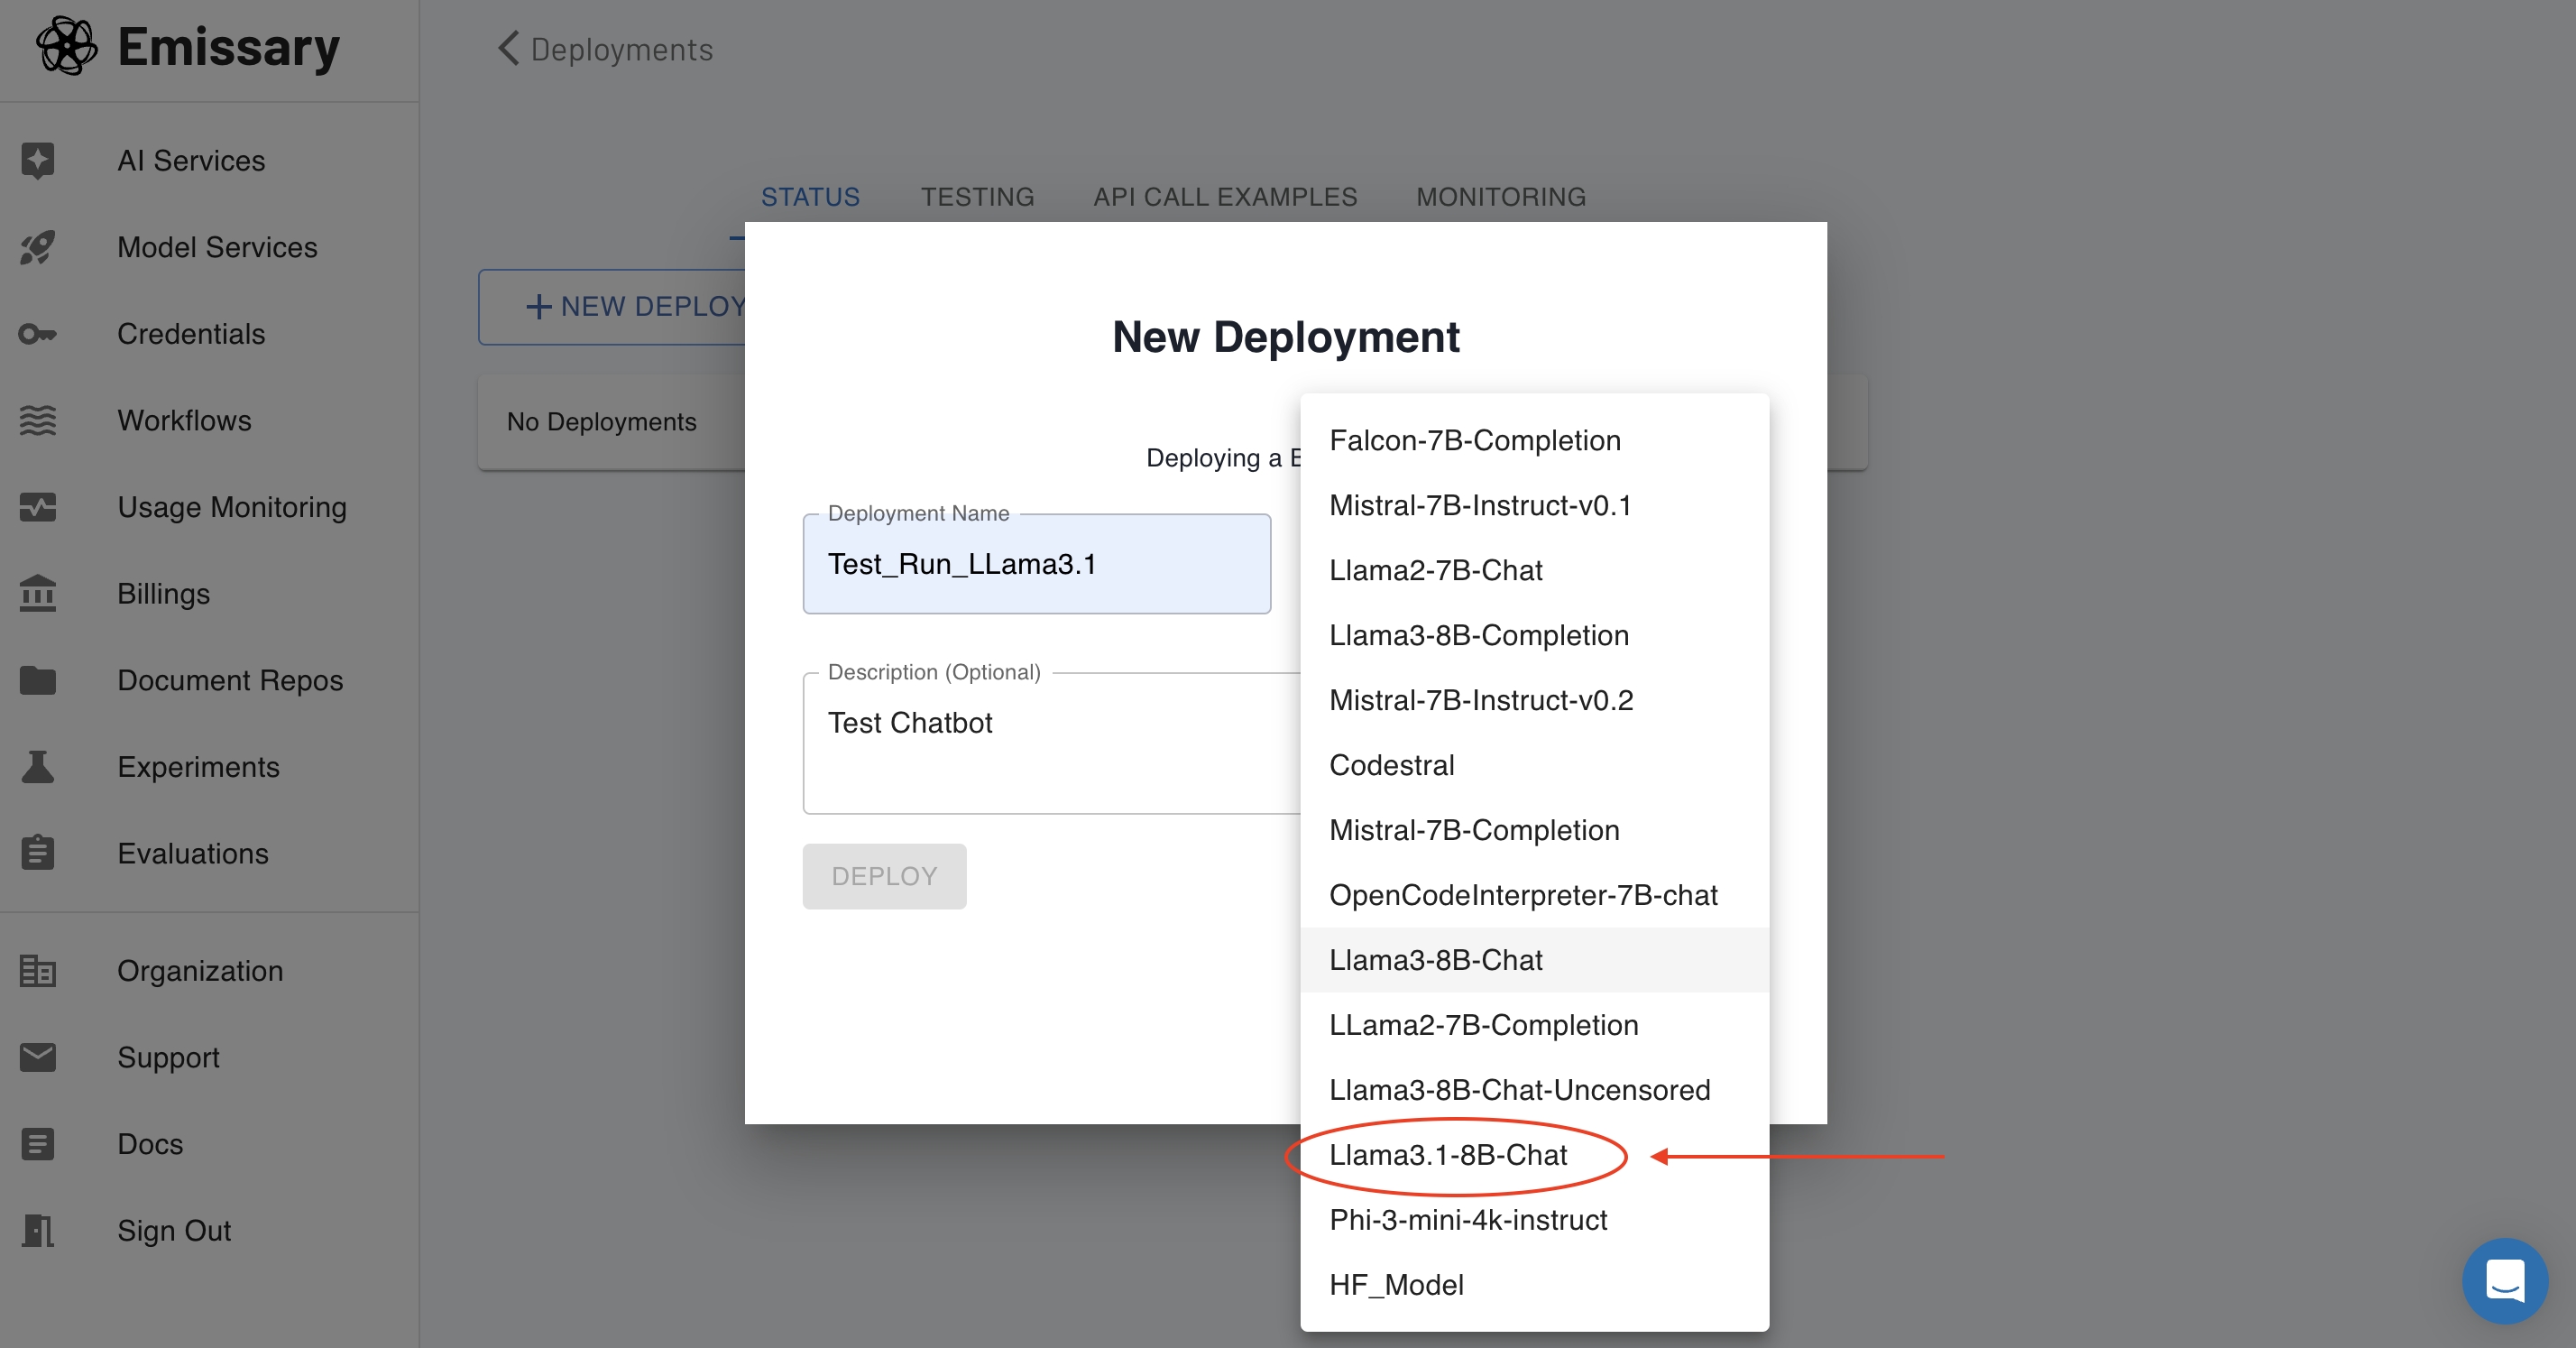
Task: Open Billings page label
Action: 163,594
